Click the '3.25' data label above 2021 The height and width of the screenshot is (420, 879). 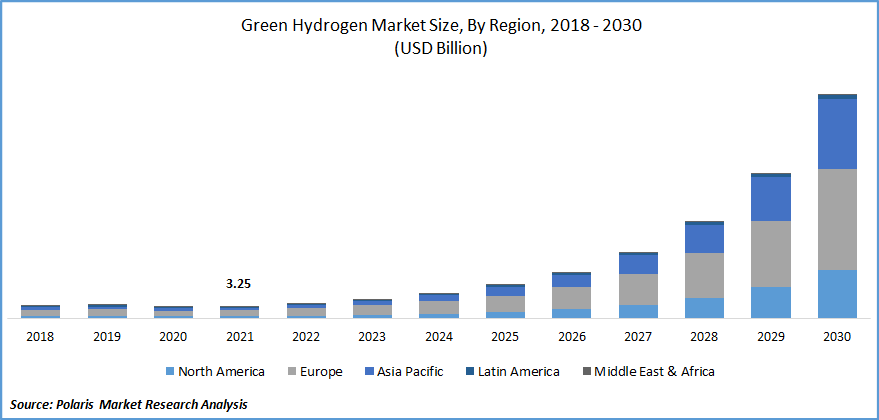(x=238, y=284)
